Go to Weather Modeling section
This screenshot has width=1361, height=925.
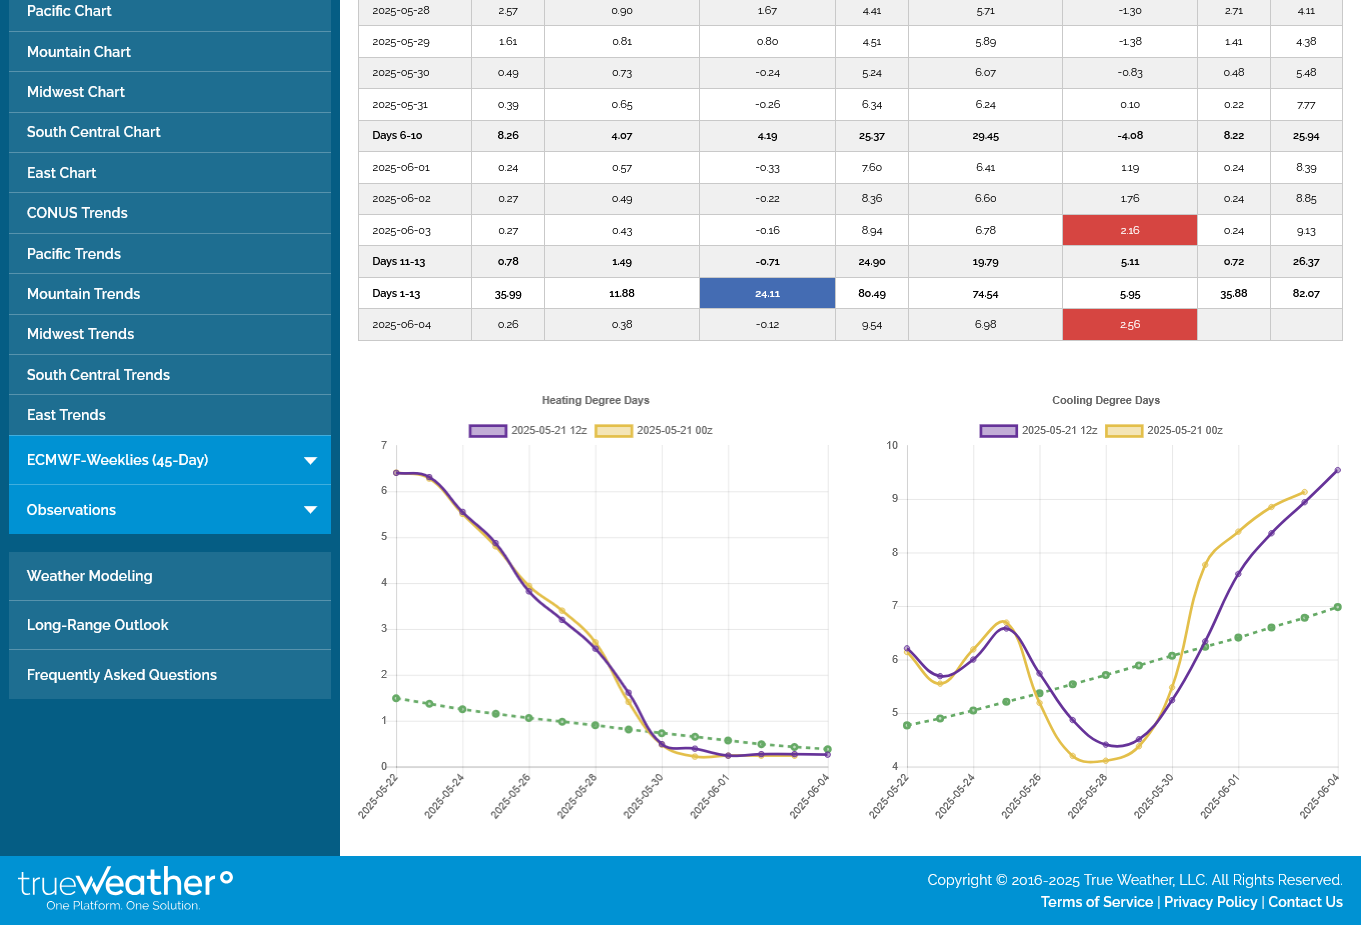[x=90, y=576]
